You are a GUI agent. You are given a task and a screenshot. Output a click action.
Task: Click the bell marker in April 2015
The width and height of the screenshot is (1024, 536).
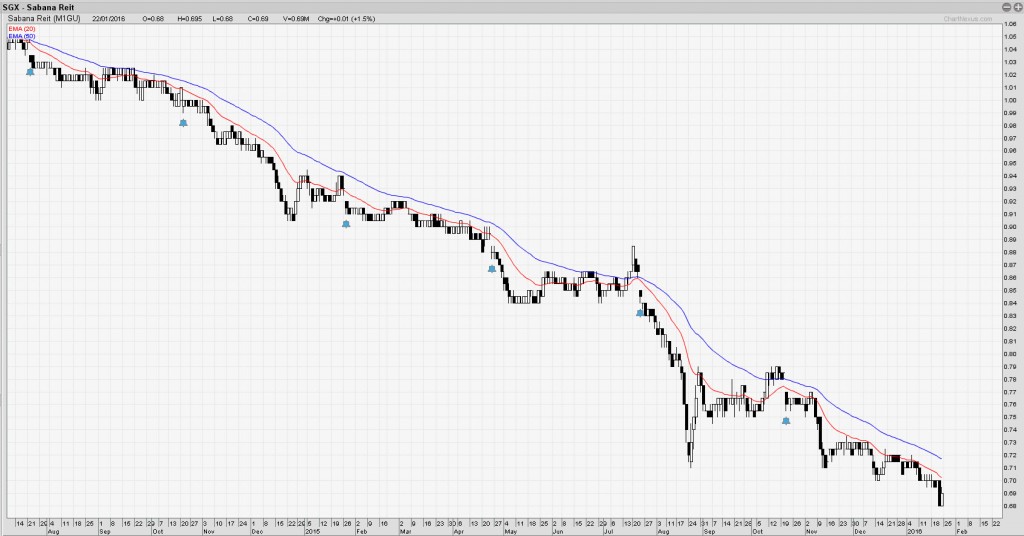click(x=491, y=268)
